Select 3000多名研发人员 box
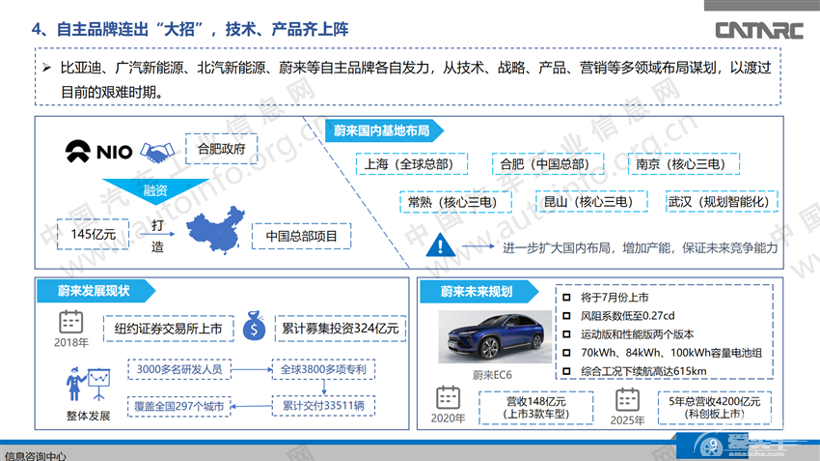Screen dimensions: 820x461 point(179,370)
